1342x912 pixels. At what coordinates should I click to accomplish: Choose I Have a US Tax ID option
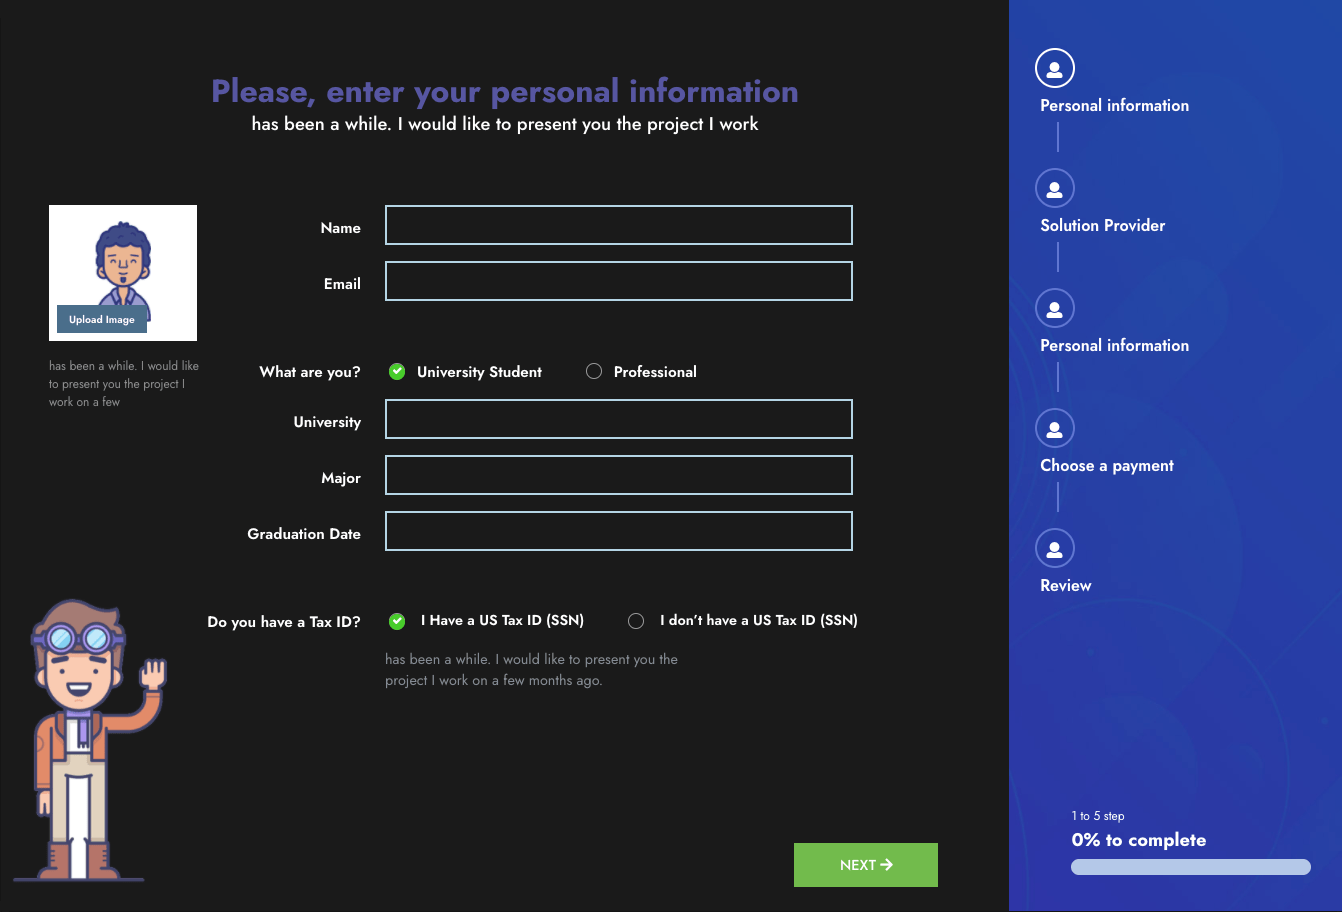pyautogui.click(x=397, y=621)
